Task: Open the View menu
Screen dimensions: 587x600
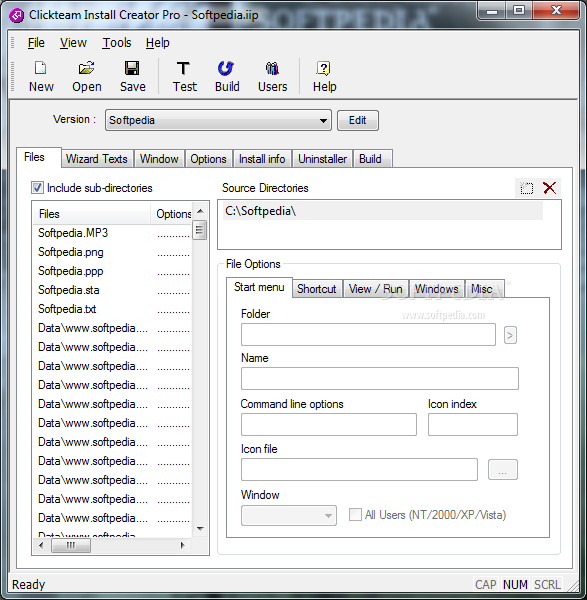Action: pos(73,43)
